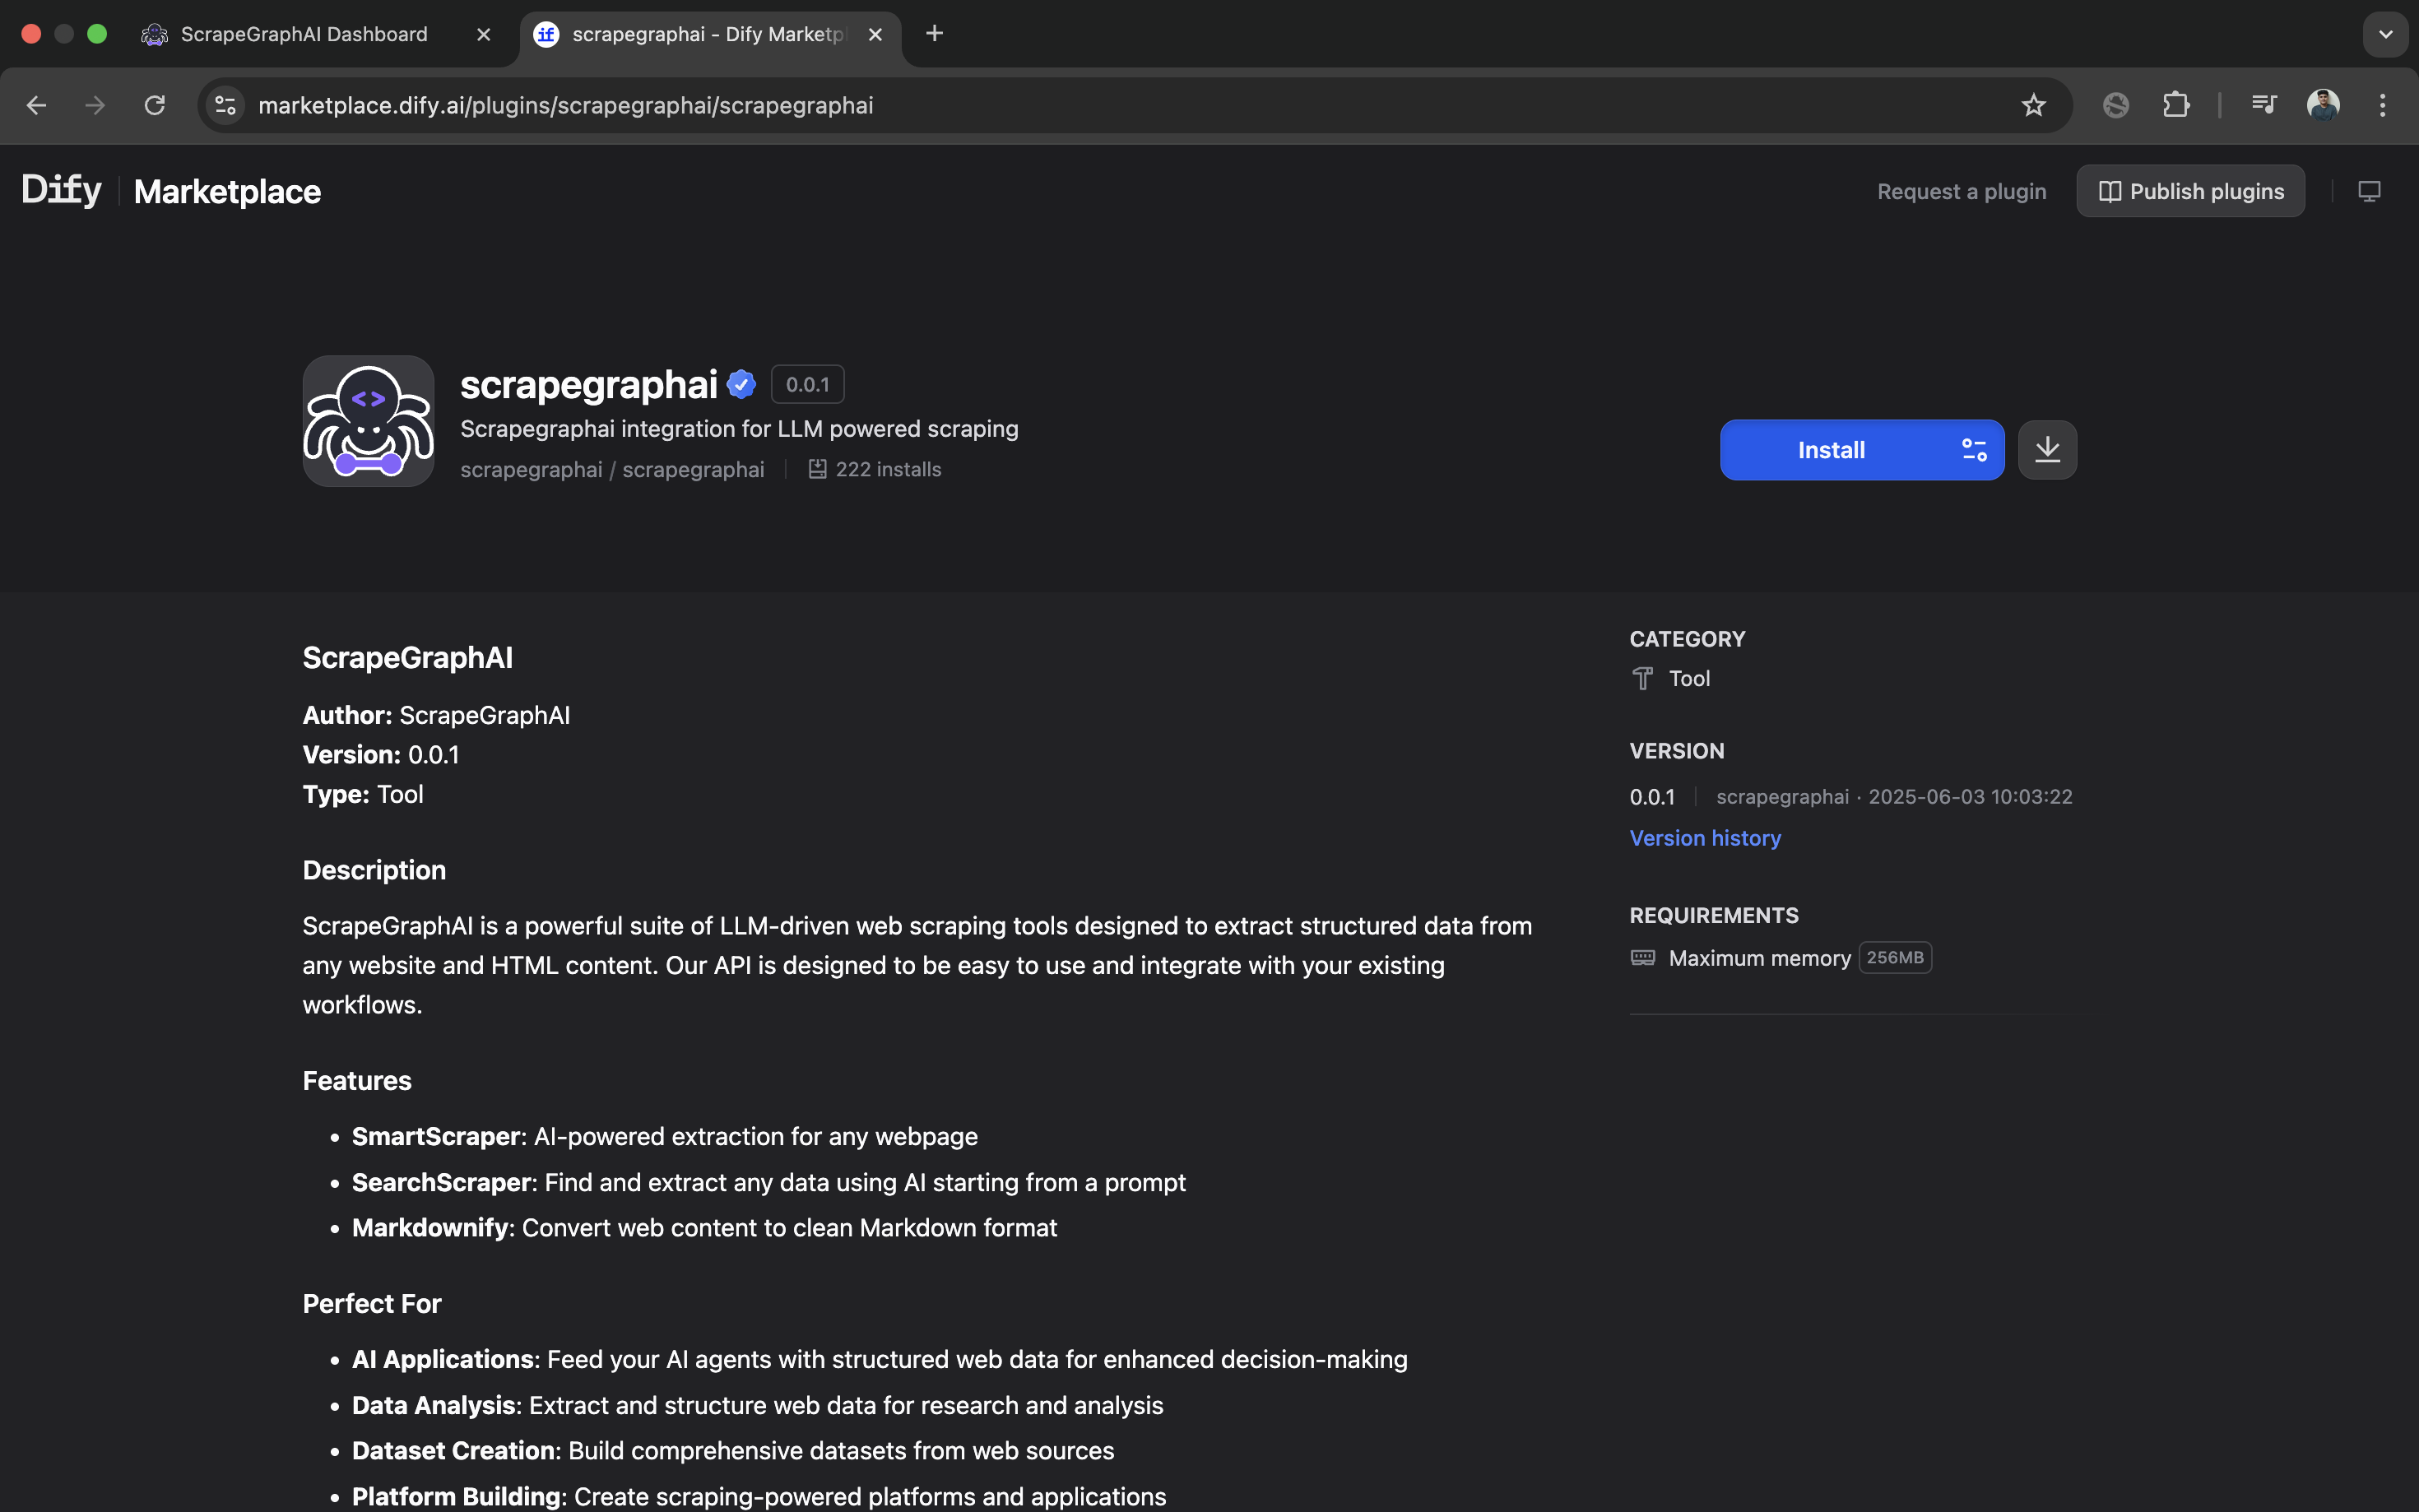The width and height of the screenshot is (2419, 1512).
Task: Click the scrapegraphai spider plugin logo
Action: click(x=368, y=421)
